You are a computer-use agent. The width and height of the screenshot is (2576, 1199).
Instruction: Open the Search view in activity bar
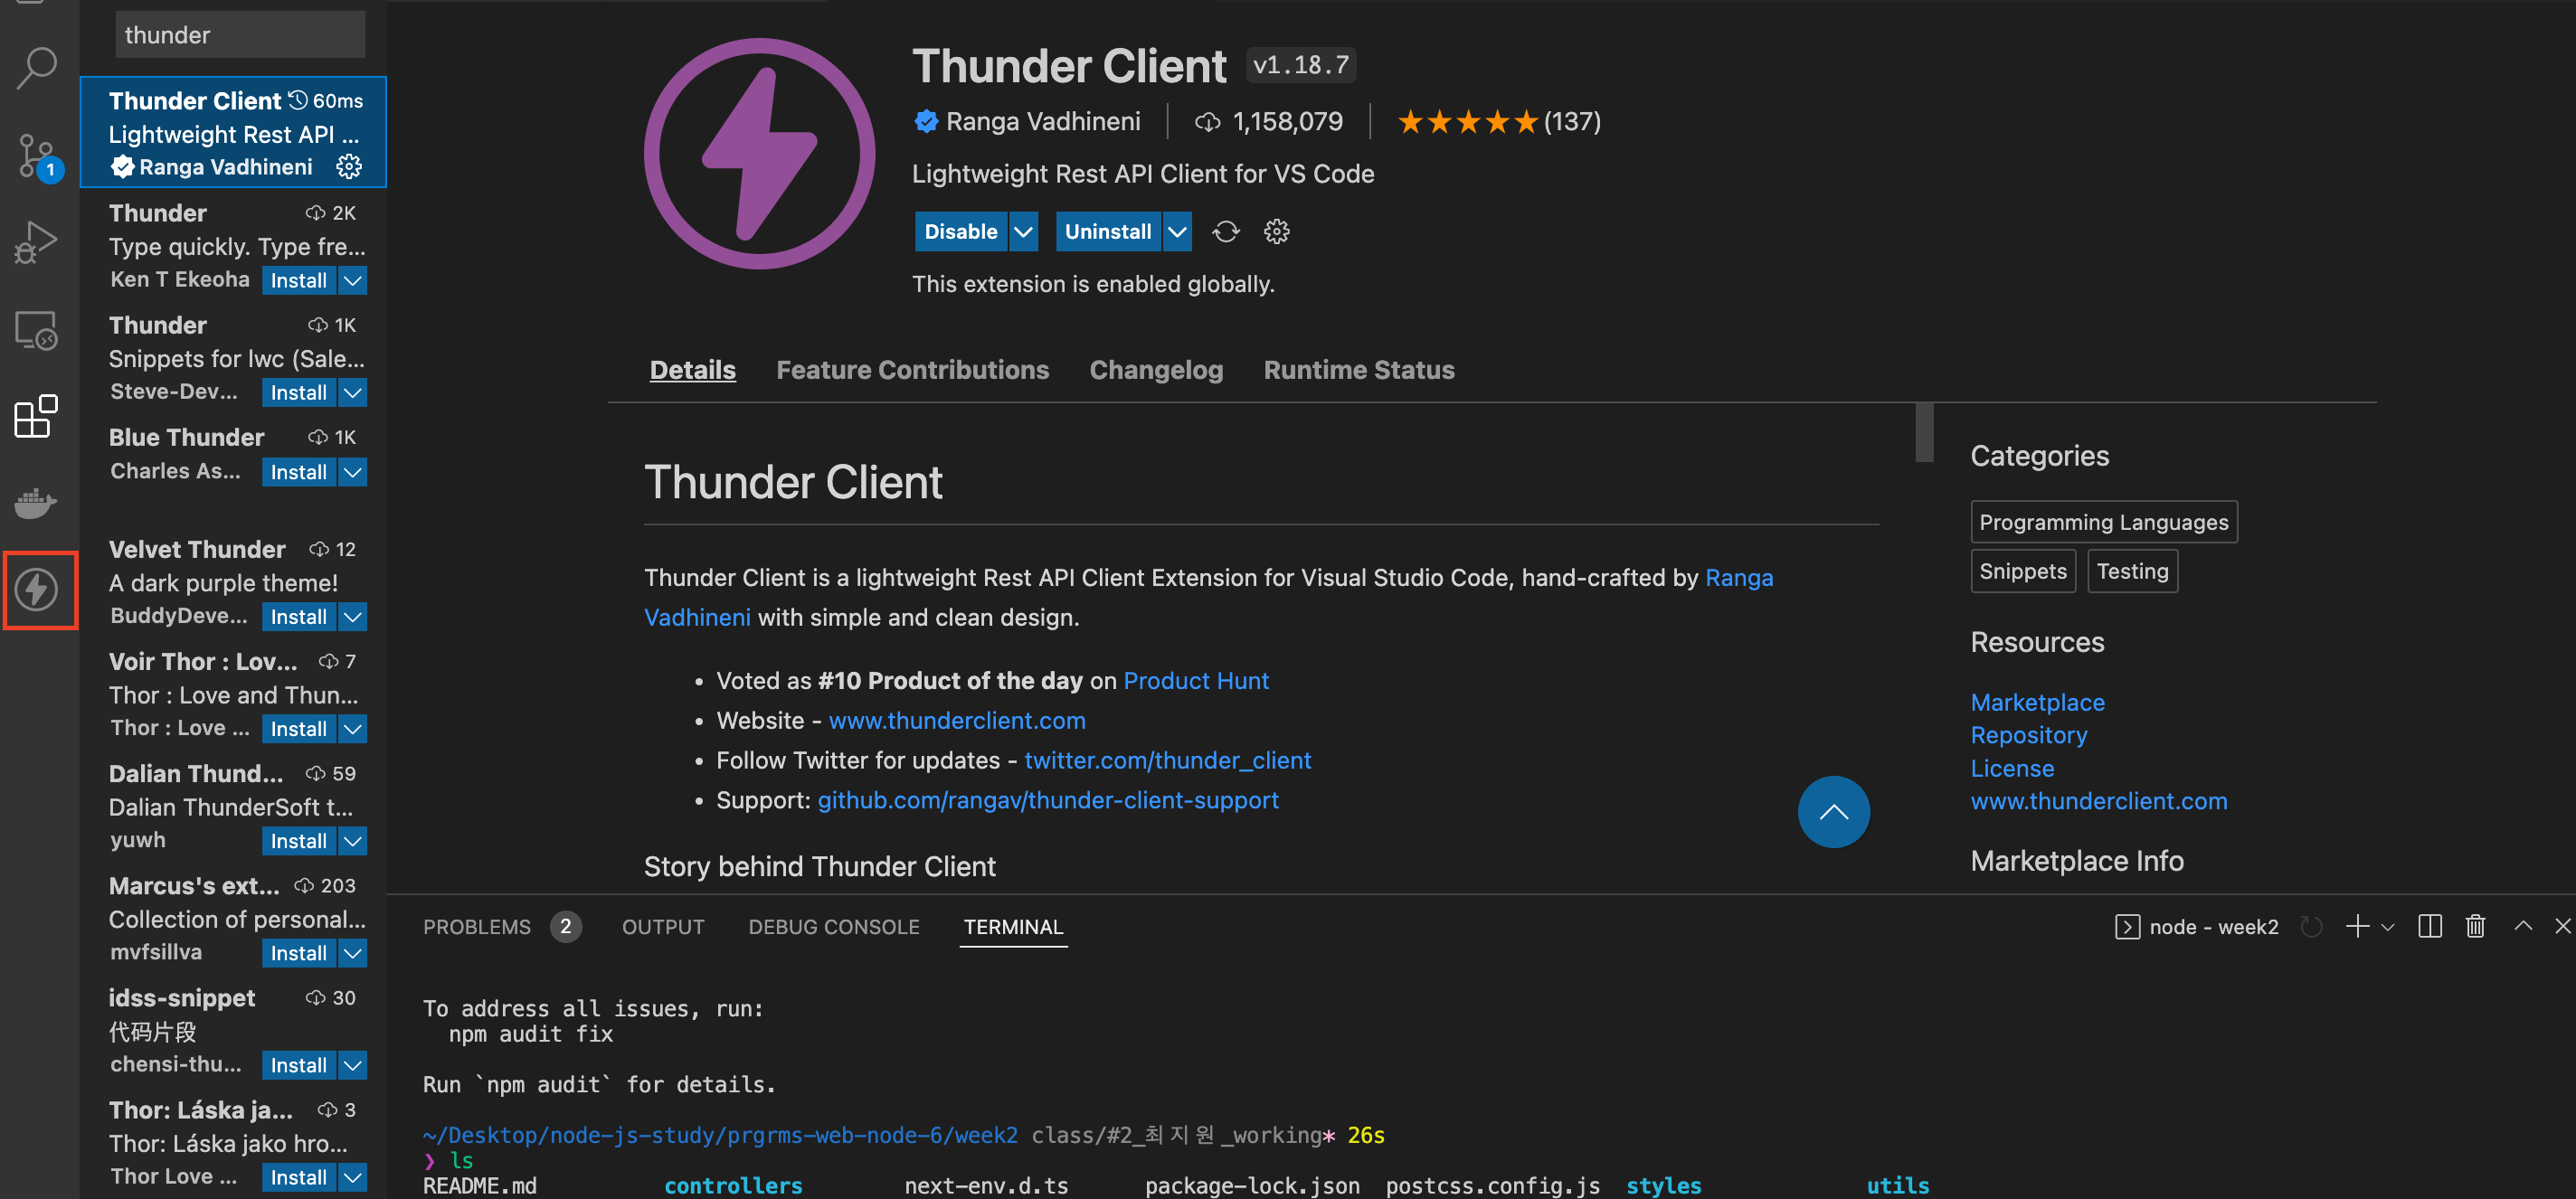point(37,68)
